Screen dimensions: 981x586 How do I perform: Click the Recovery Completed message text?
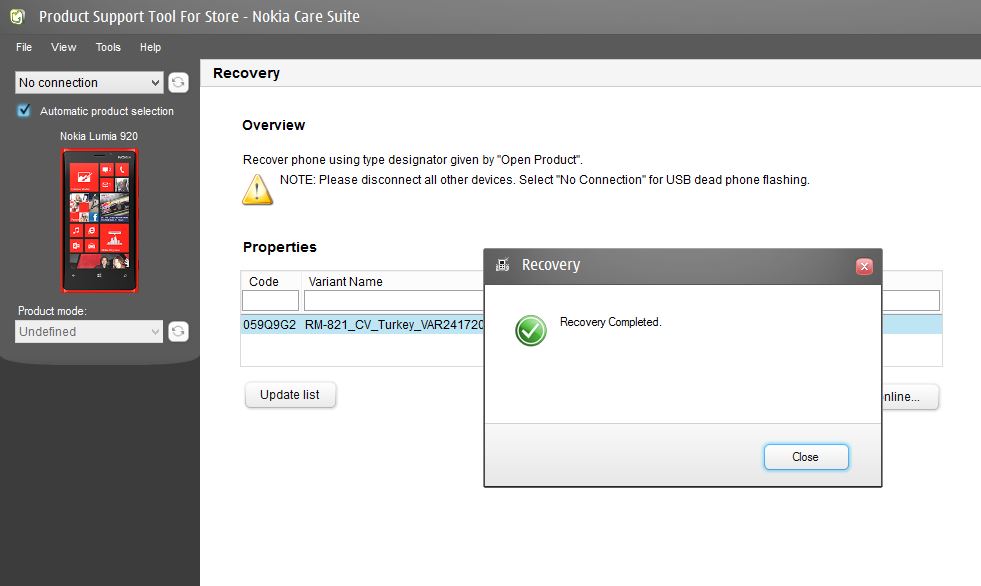coord(611,322)
